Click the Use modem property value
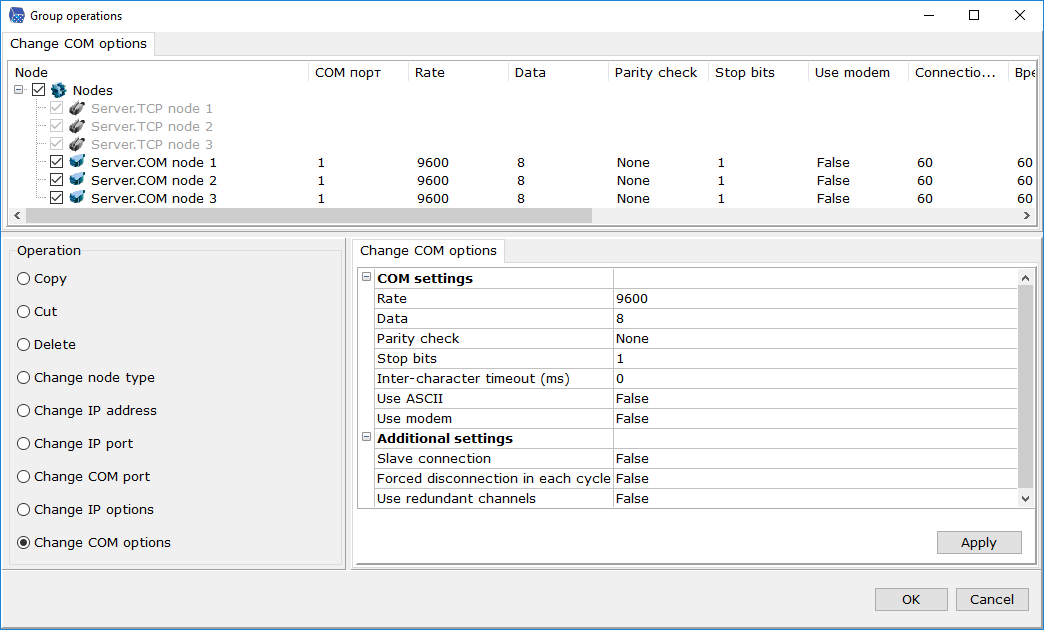Viewport: 1044px width, 630px height. pyautogui.click(x=816, y=418)
